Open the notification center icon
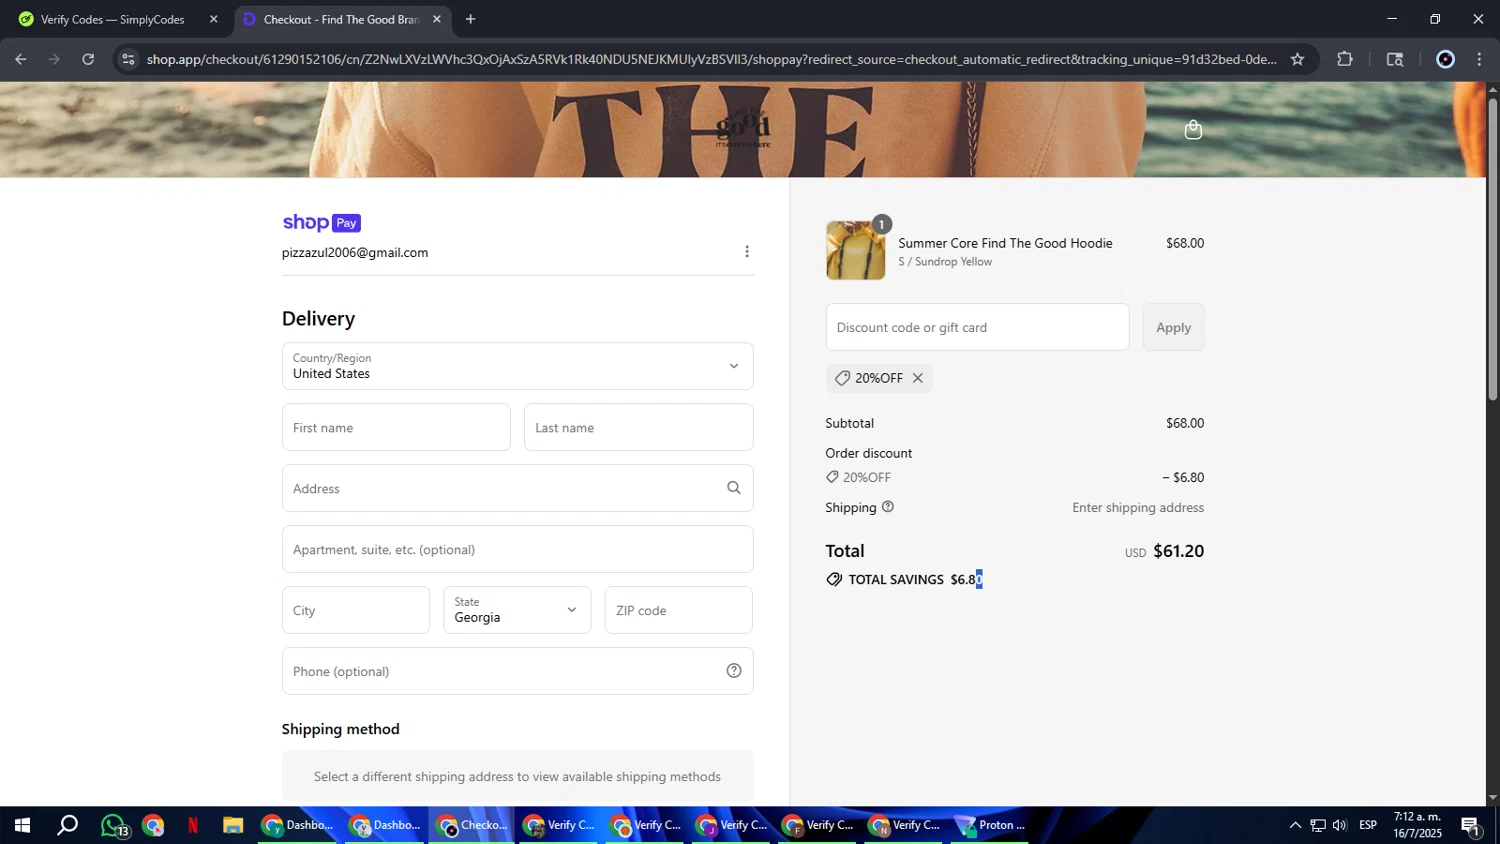 pos(1471,825)
